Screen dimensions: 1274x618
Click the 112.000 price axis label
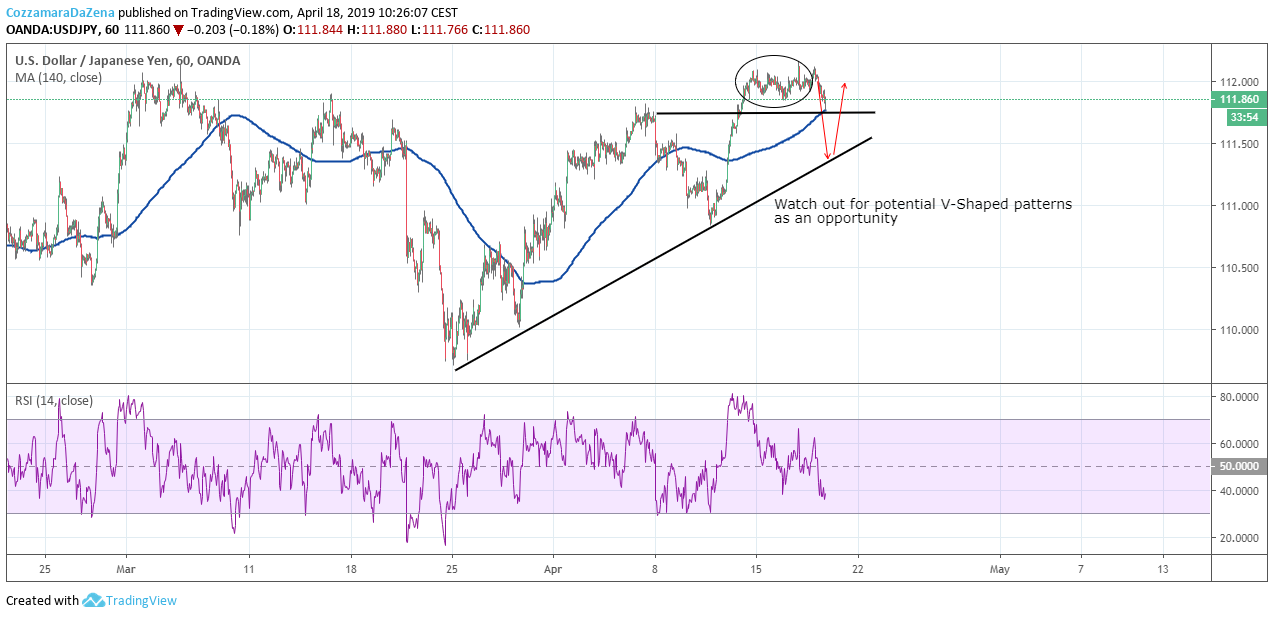pos(1237,82)
